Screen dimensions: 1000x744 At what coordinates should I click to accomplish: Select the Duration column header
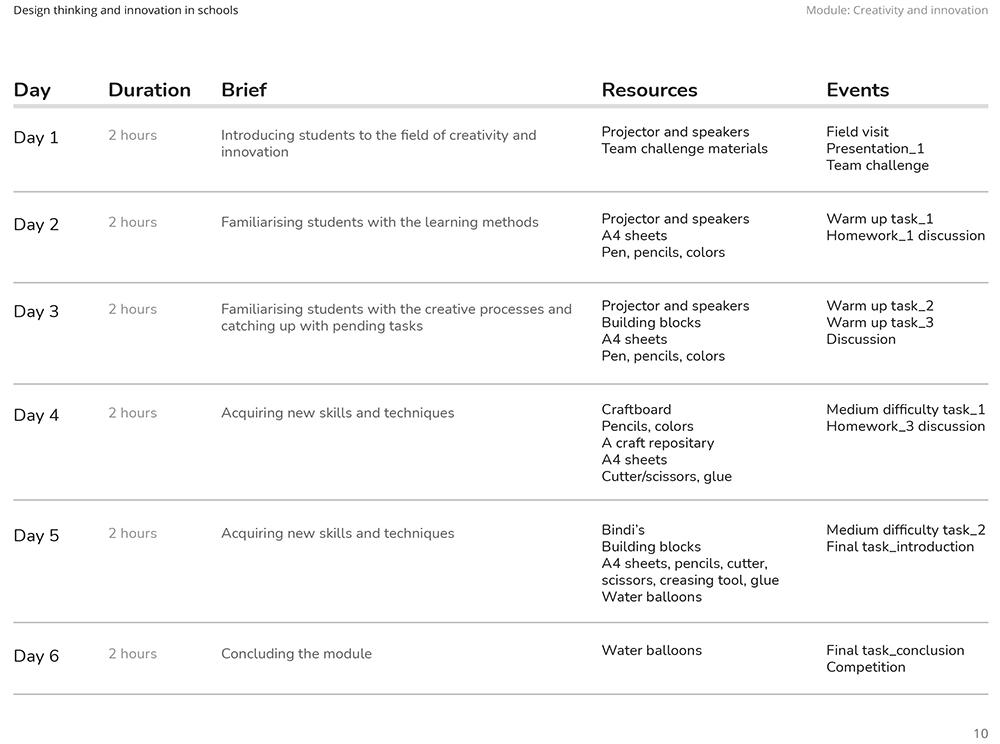149,90
